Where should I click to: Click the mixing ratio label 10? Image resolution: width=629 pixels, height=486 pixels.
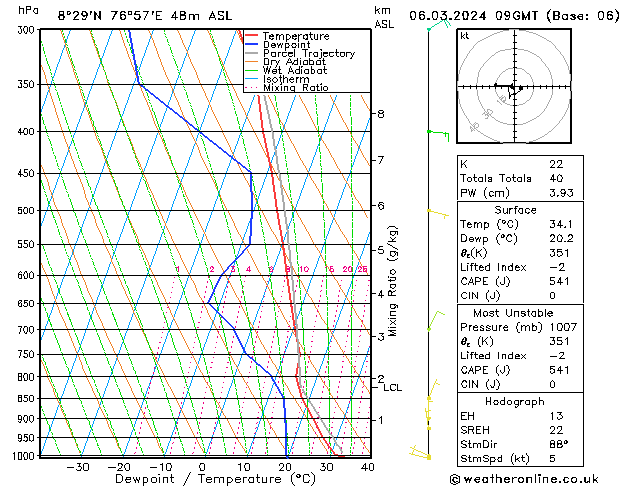coord(304,269)
